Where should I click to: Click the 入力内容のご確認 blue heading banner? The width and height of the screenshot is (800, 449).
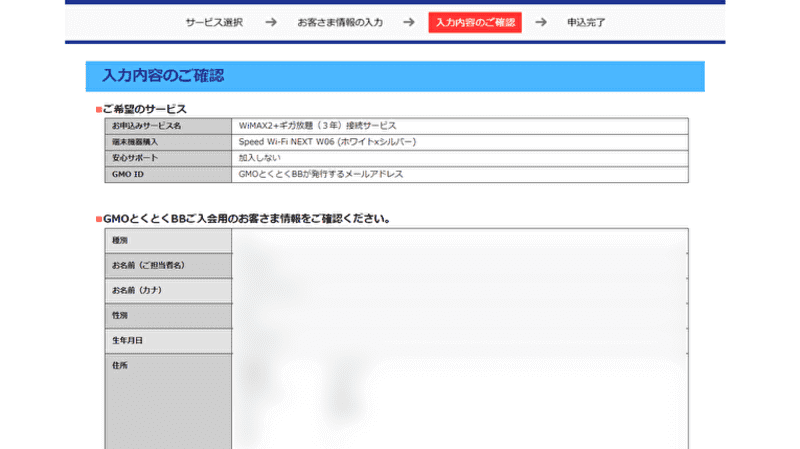(395, 76)
